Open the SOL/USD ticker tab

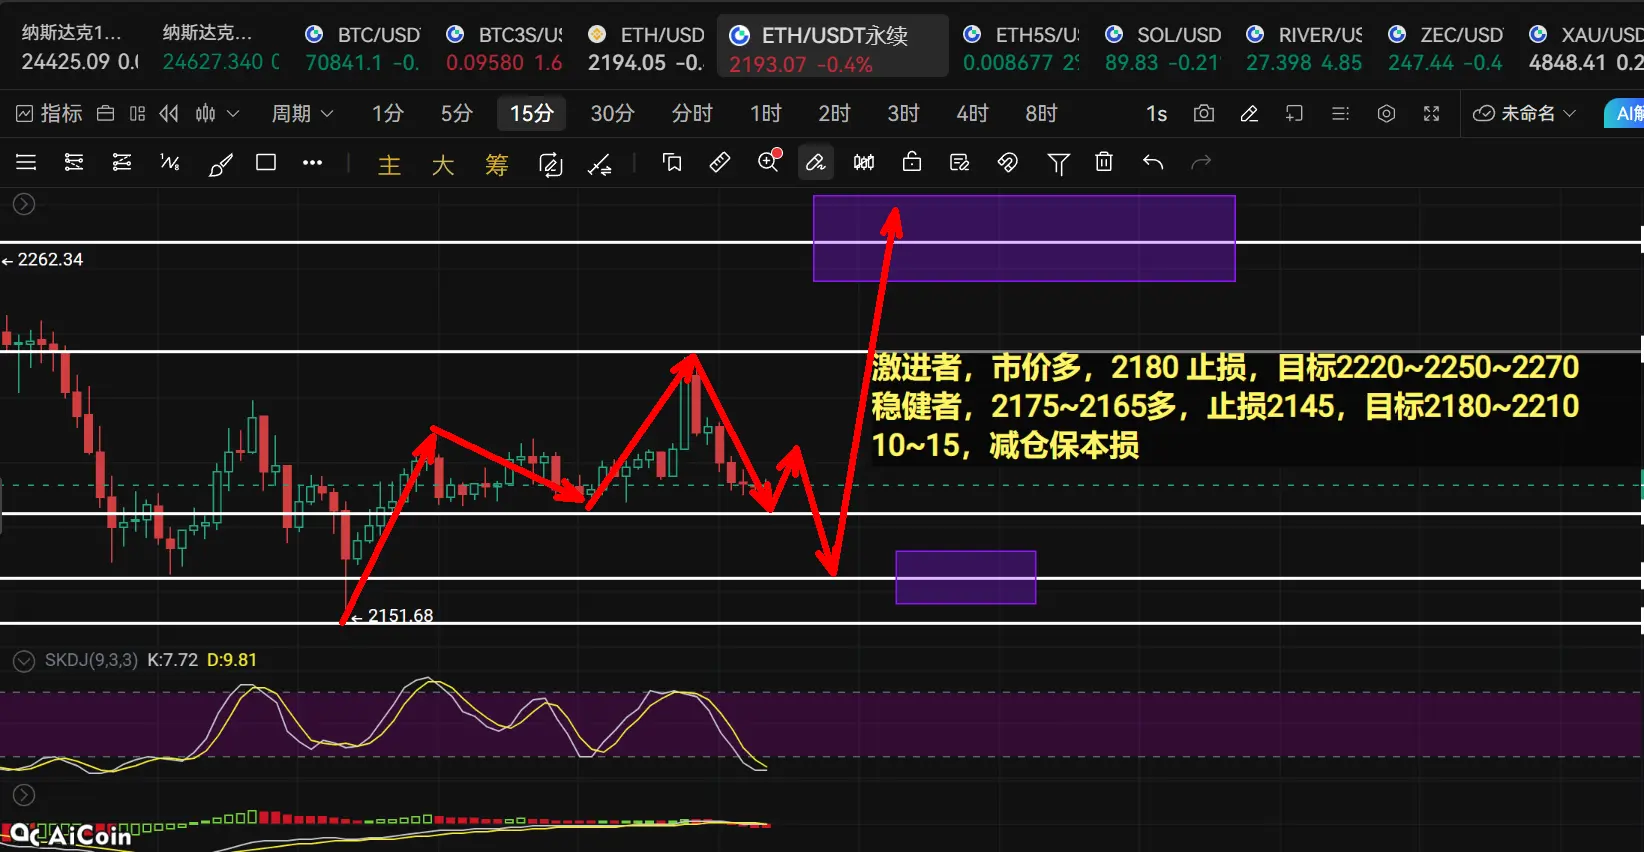point(1163,46)
